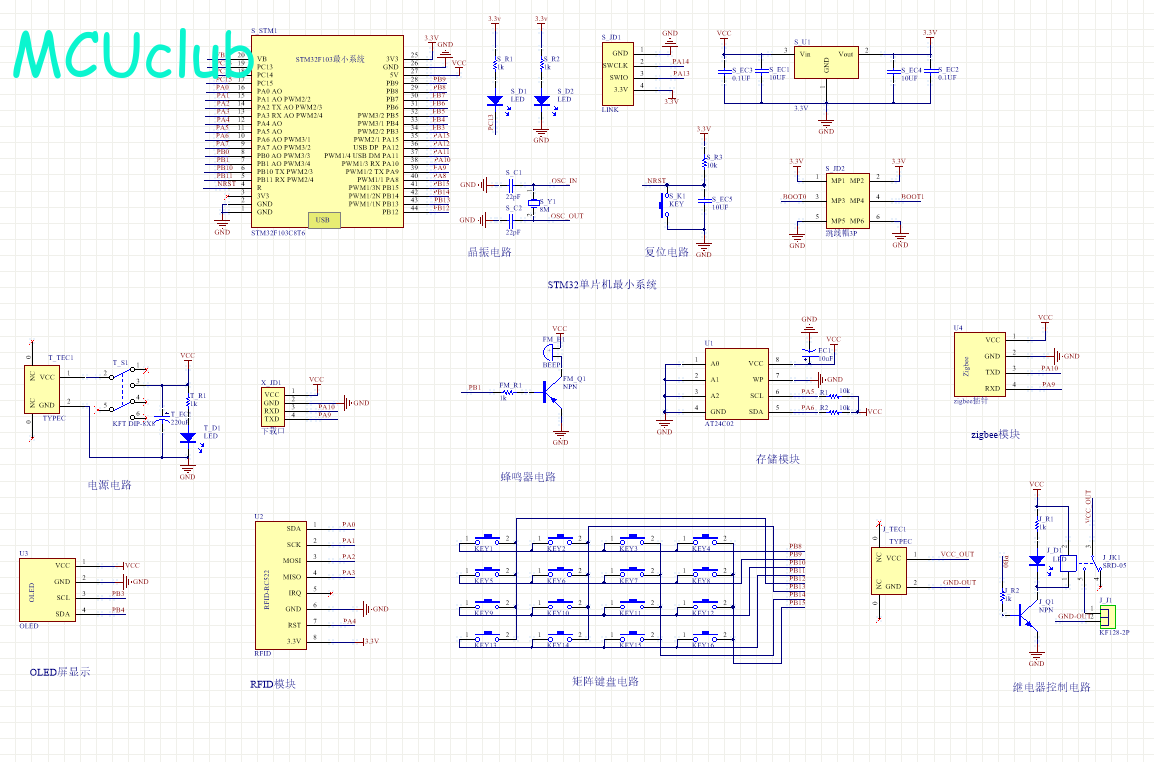Click the '电源电路' caption

110,484
